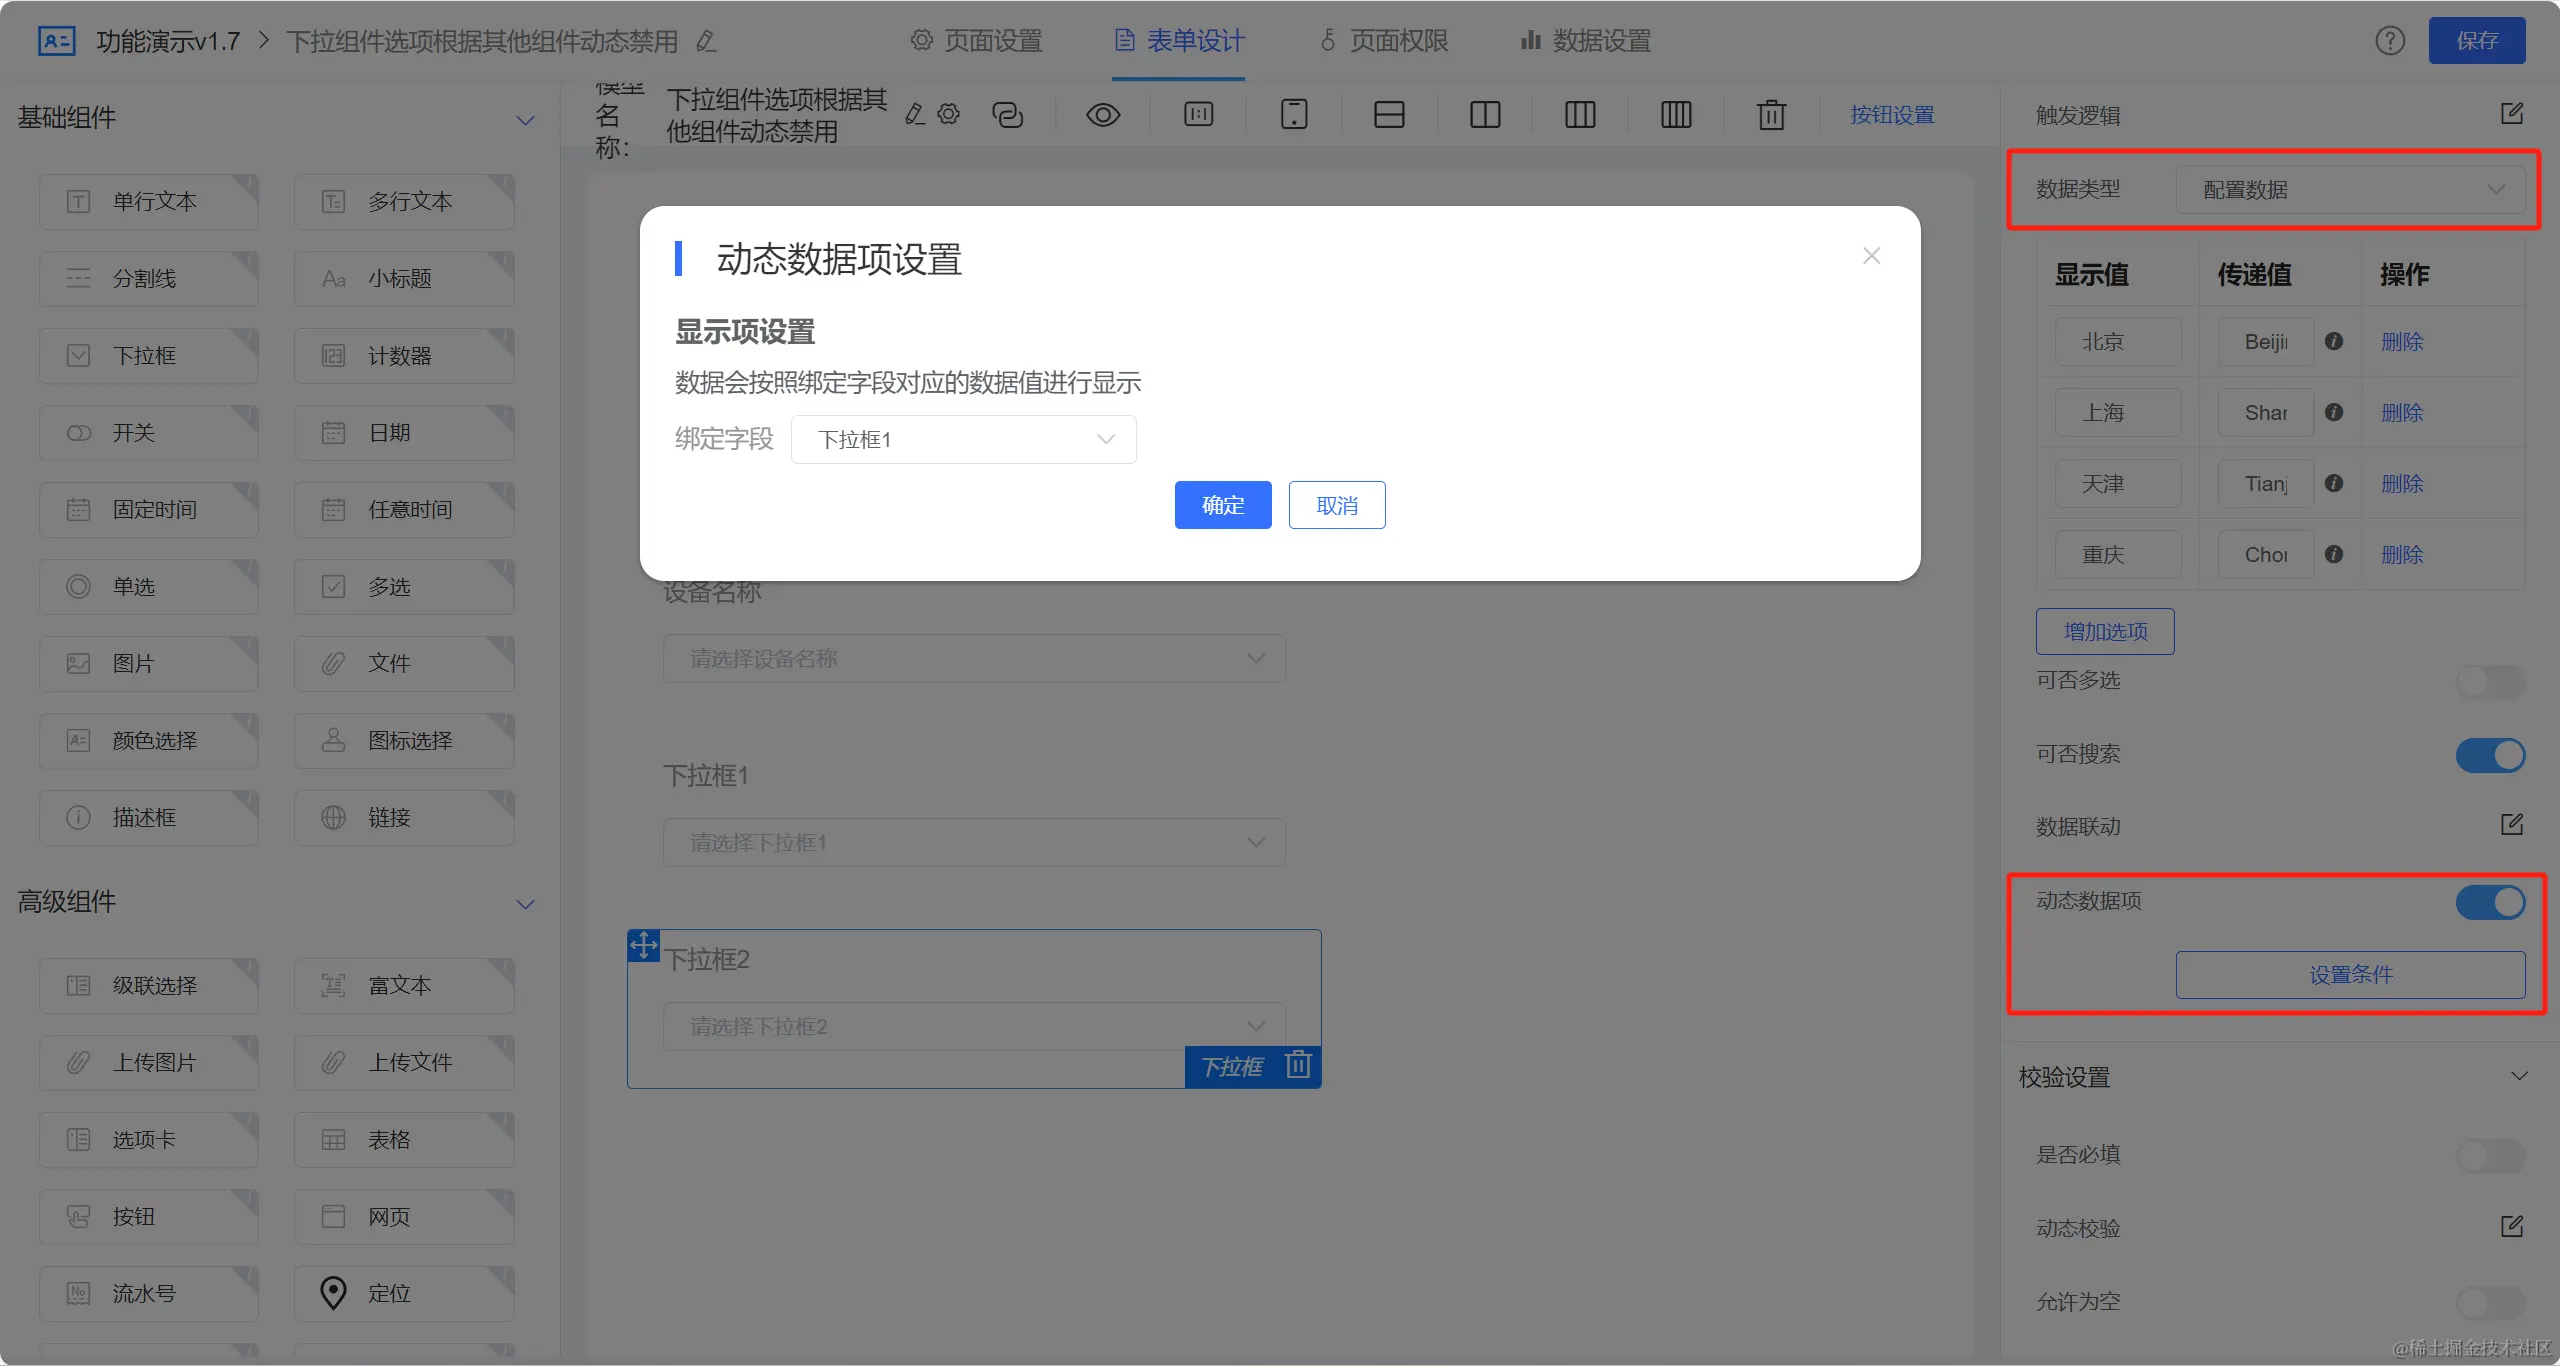Close the 动态数据项设置 dialog

(1871, 256)
